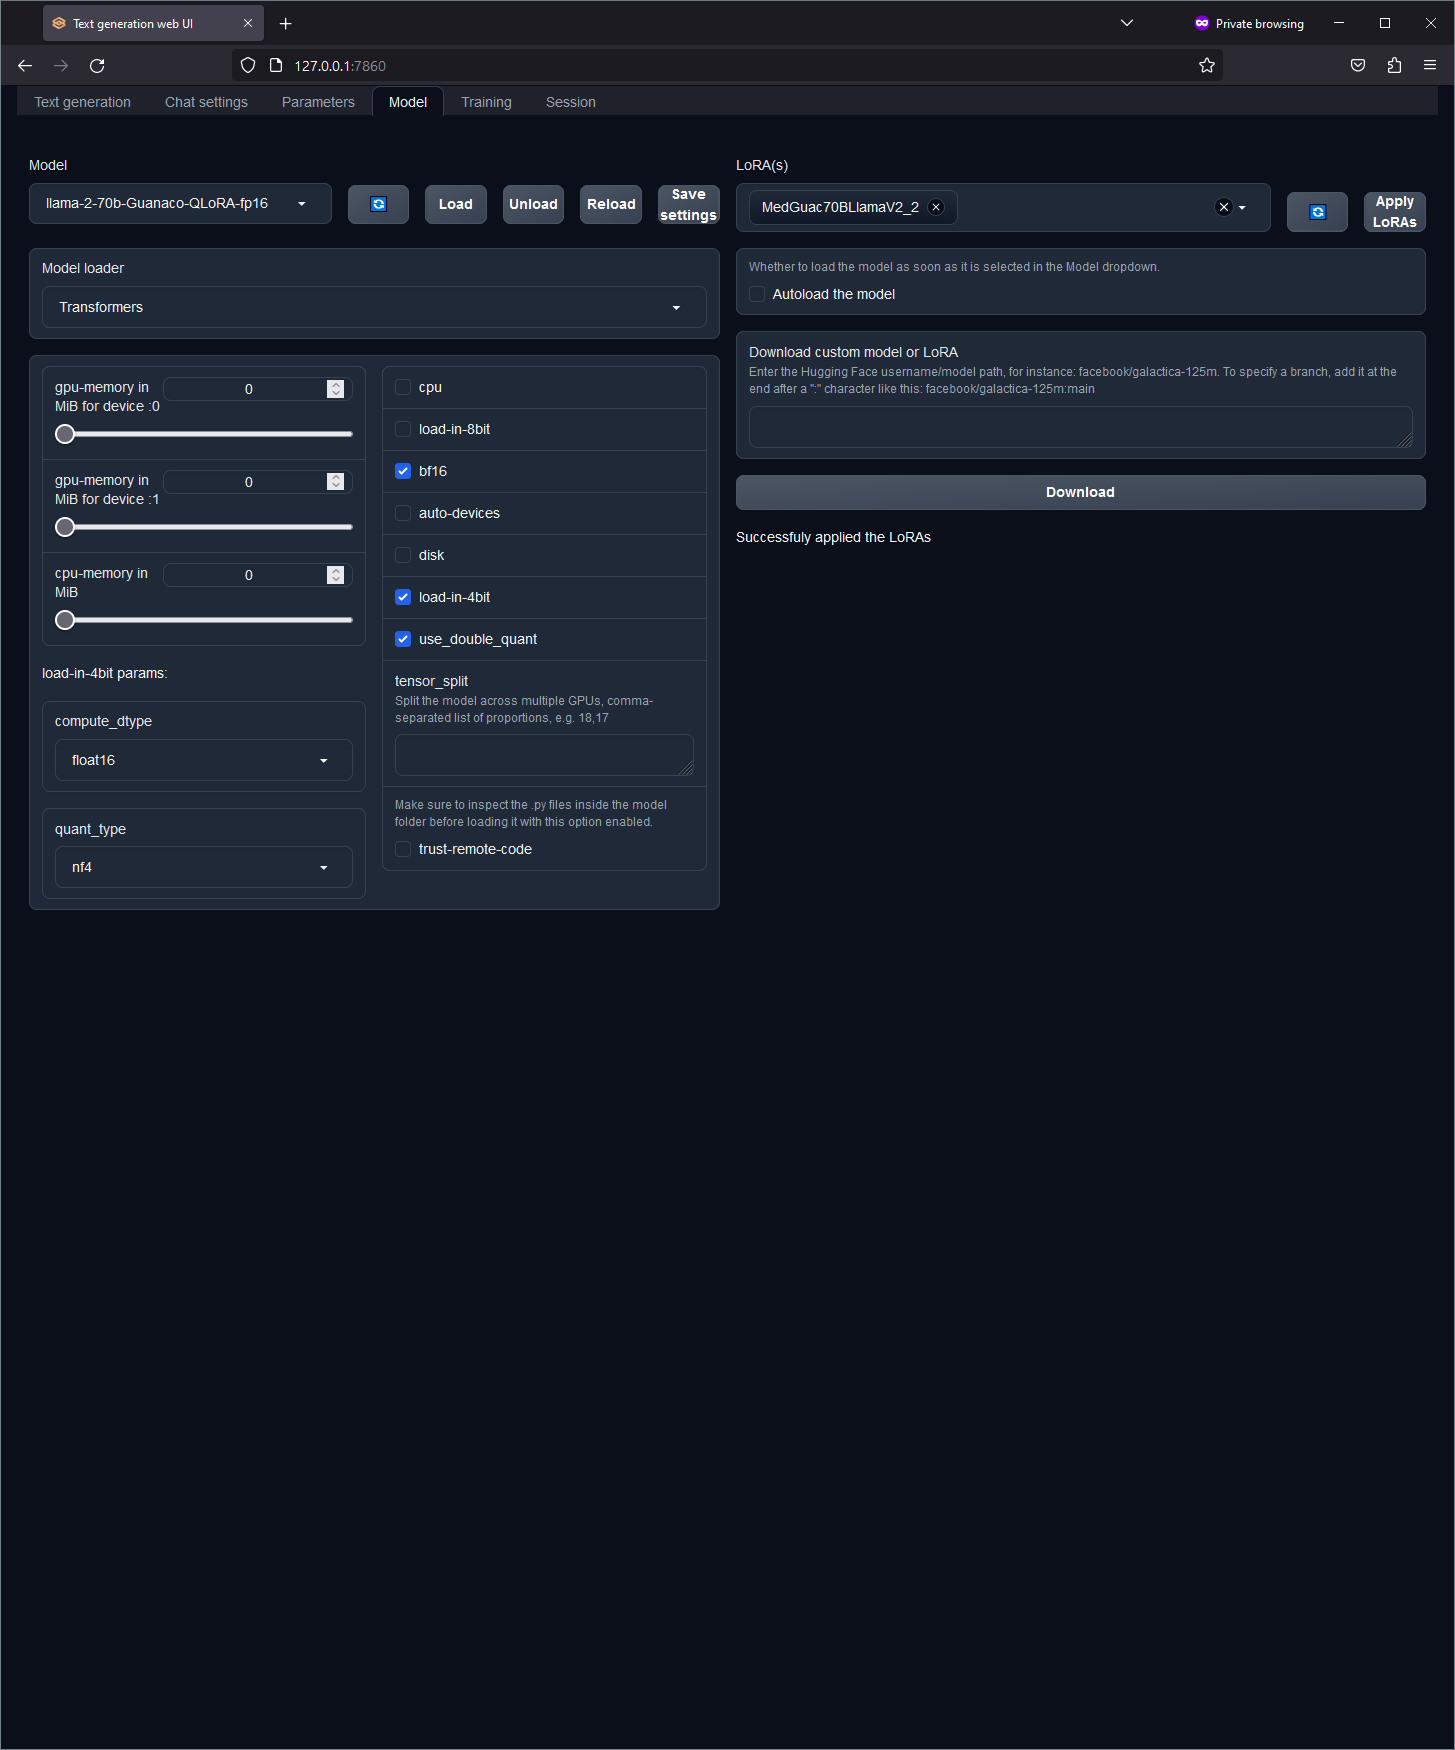Unload the current model

click(x=533, y=204)
